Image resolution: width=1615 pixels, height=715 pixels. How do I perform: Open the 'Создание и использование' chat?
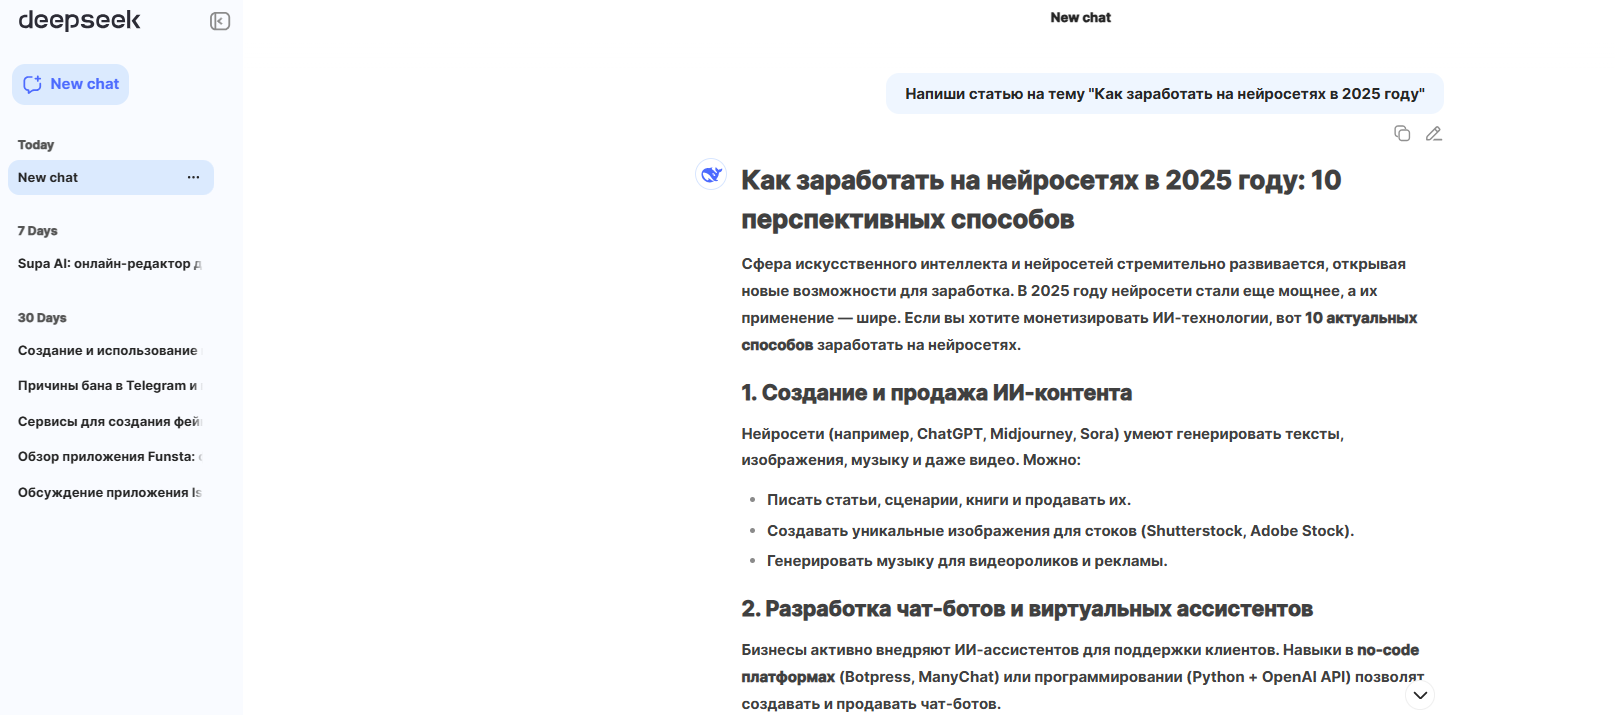pyautogui.click(x=110, y=351)
